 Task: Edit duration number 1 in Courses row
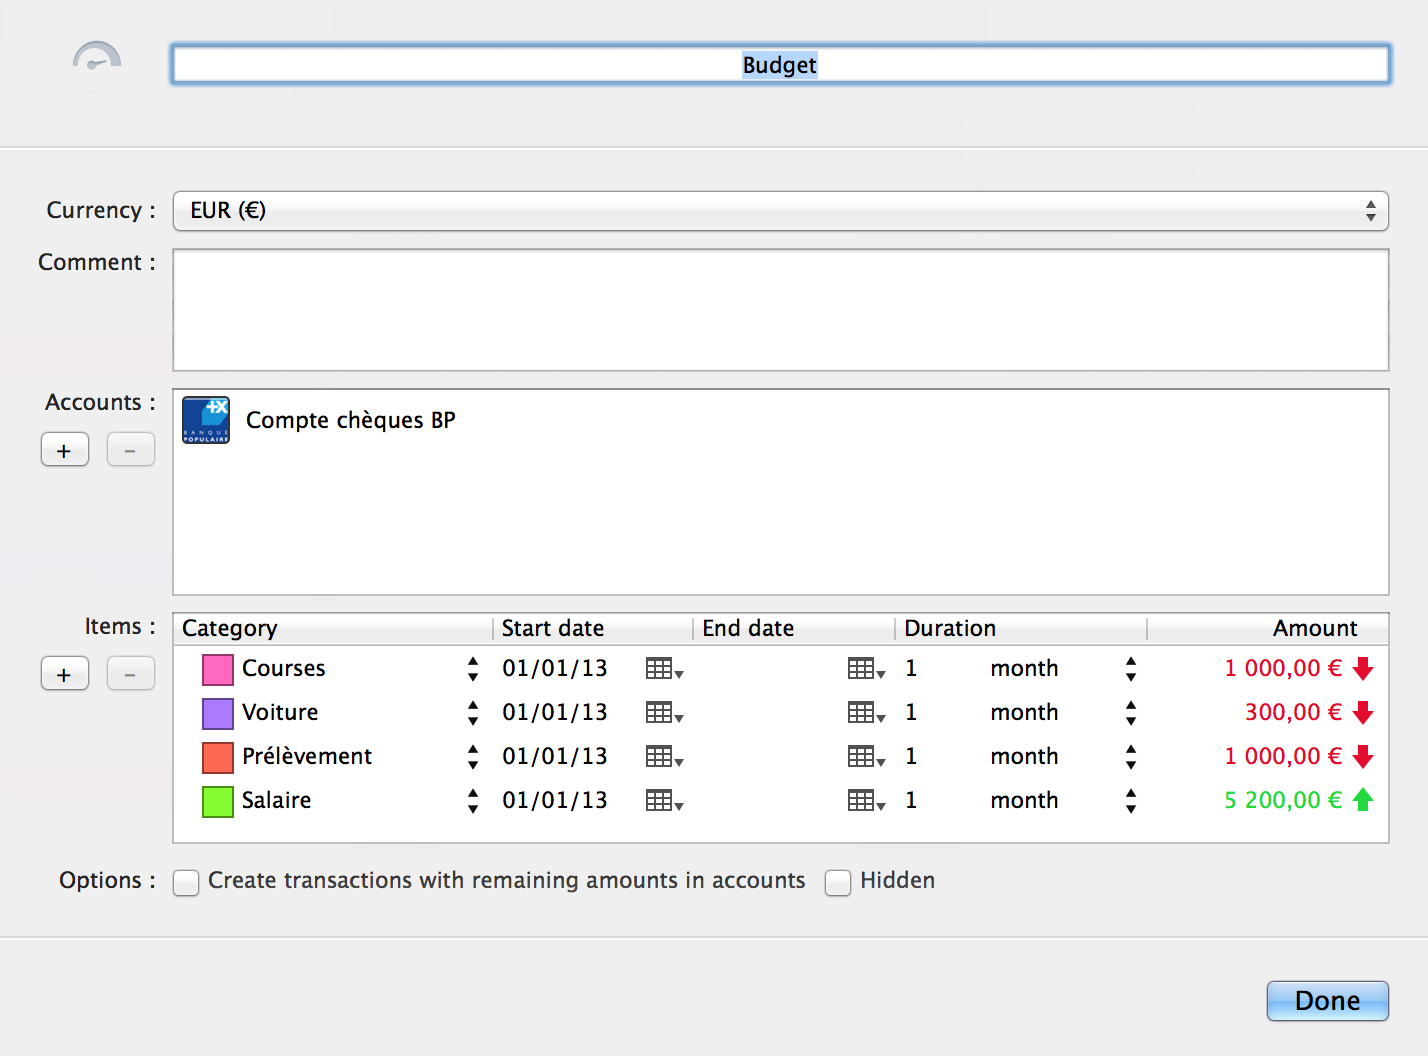[x=911, y=669]
